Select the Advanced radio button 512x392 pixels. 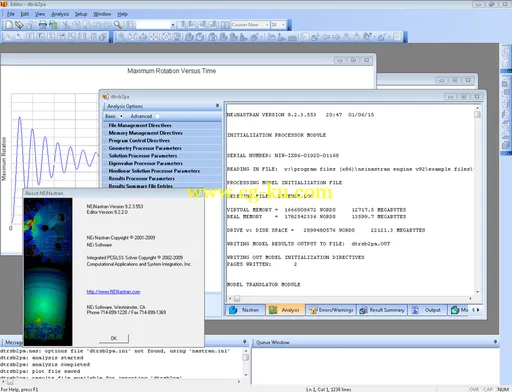[x=158, y=116]
